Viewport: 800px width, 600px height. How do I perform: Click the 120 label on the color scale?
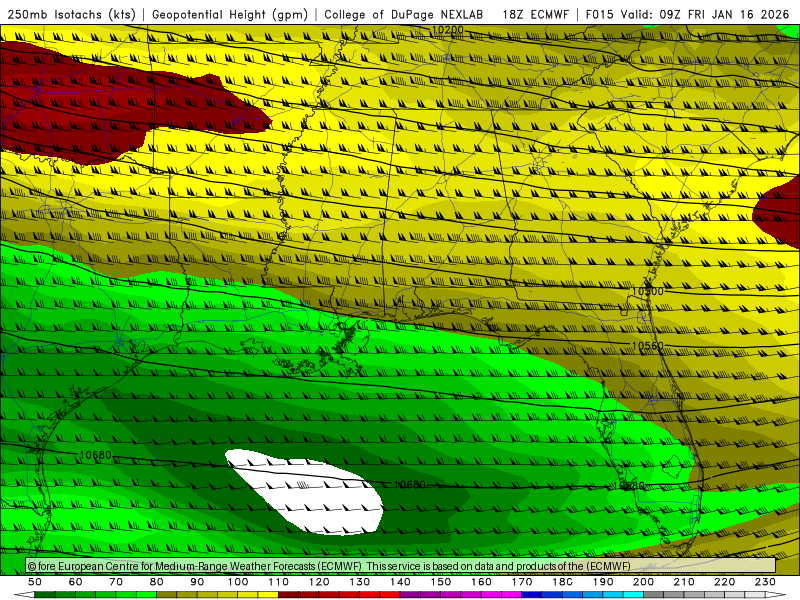tap(319, 582)
